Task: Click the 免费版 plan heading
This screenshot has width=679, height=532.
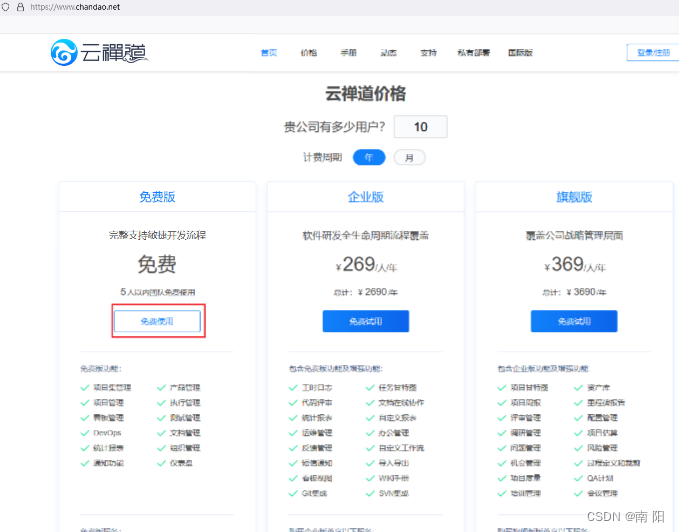Action: [x=157, y=197]
